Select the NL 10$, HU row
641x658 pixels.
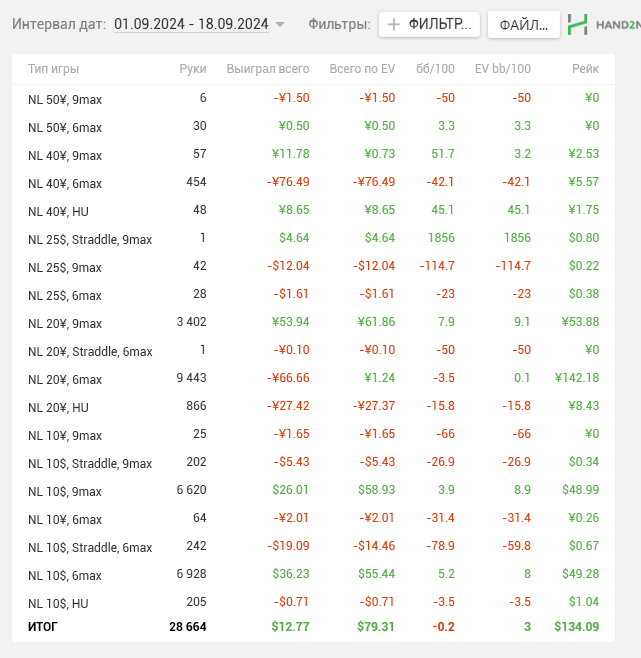pyautogui.click(x=313, y=602)
